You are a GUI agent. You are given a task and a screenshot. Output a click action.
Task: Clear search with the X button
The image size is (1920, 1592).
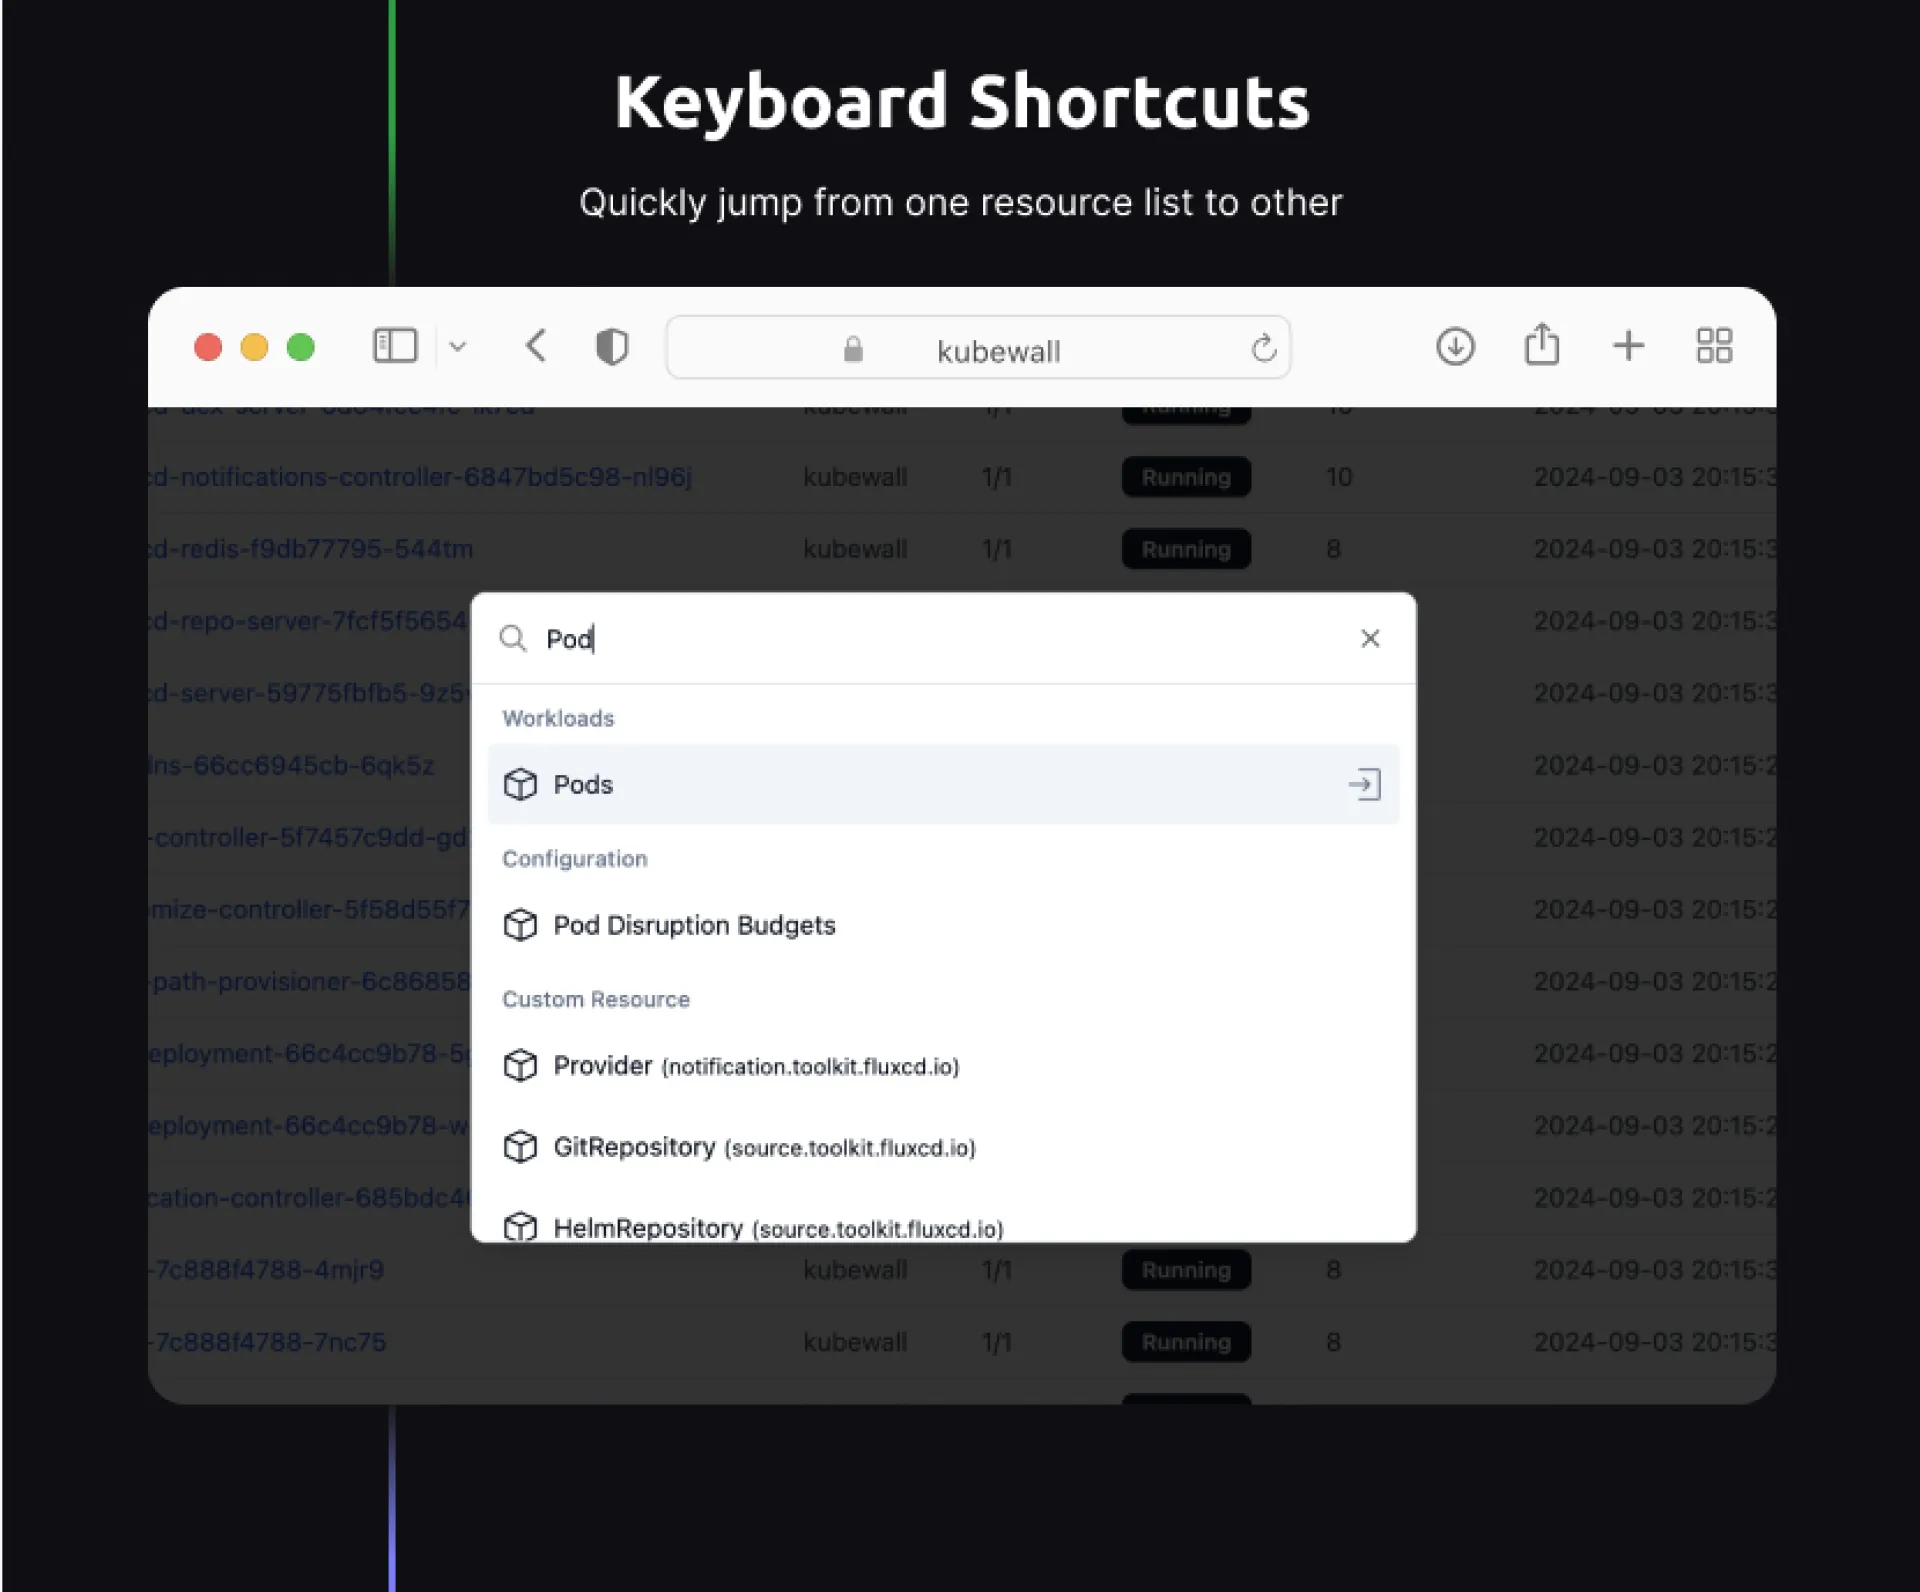click(x=1370, y=638)
